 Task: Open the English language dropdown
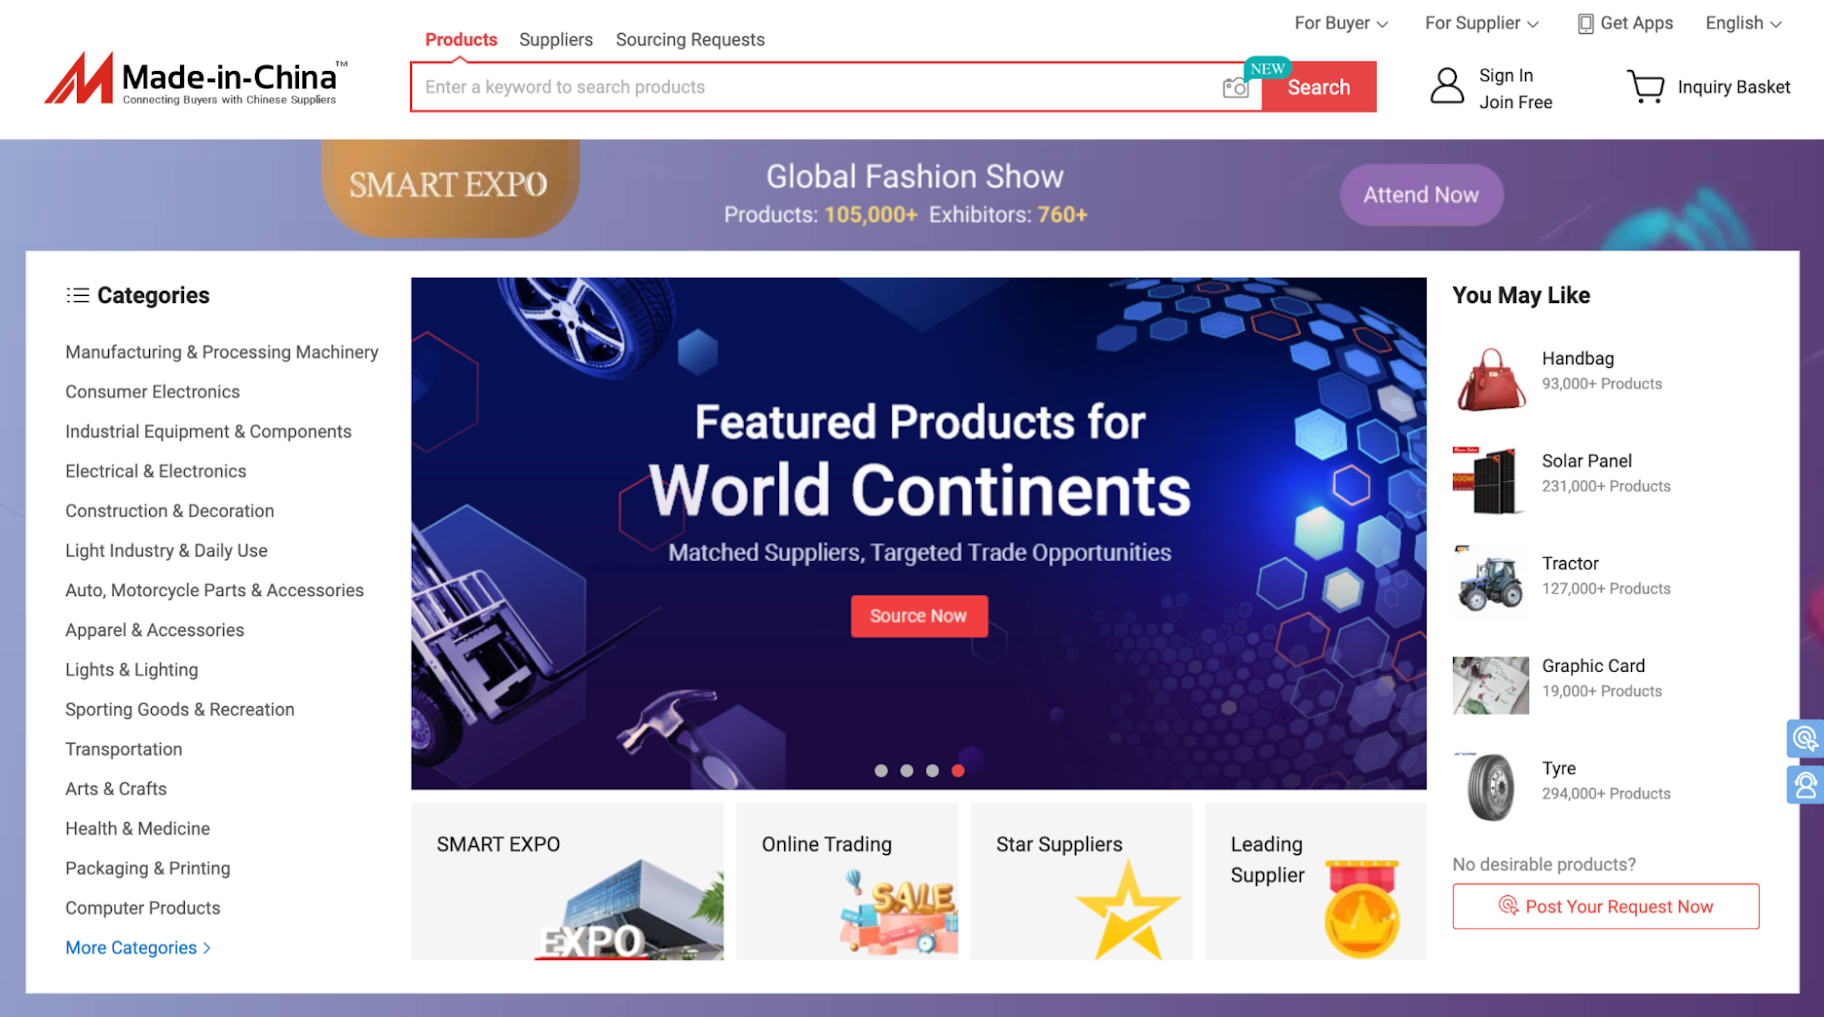coord(1743,23)
